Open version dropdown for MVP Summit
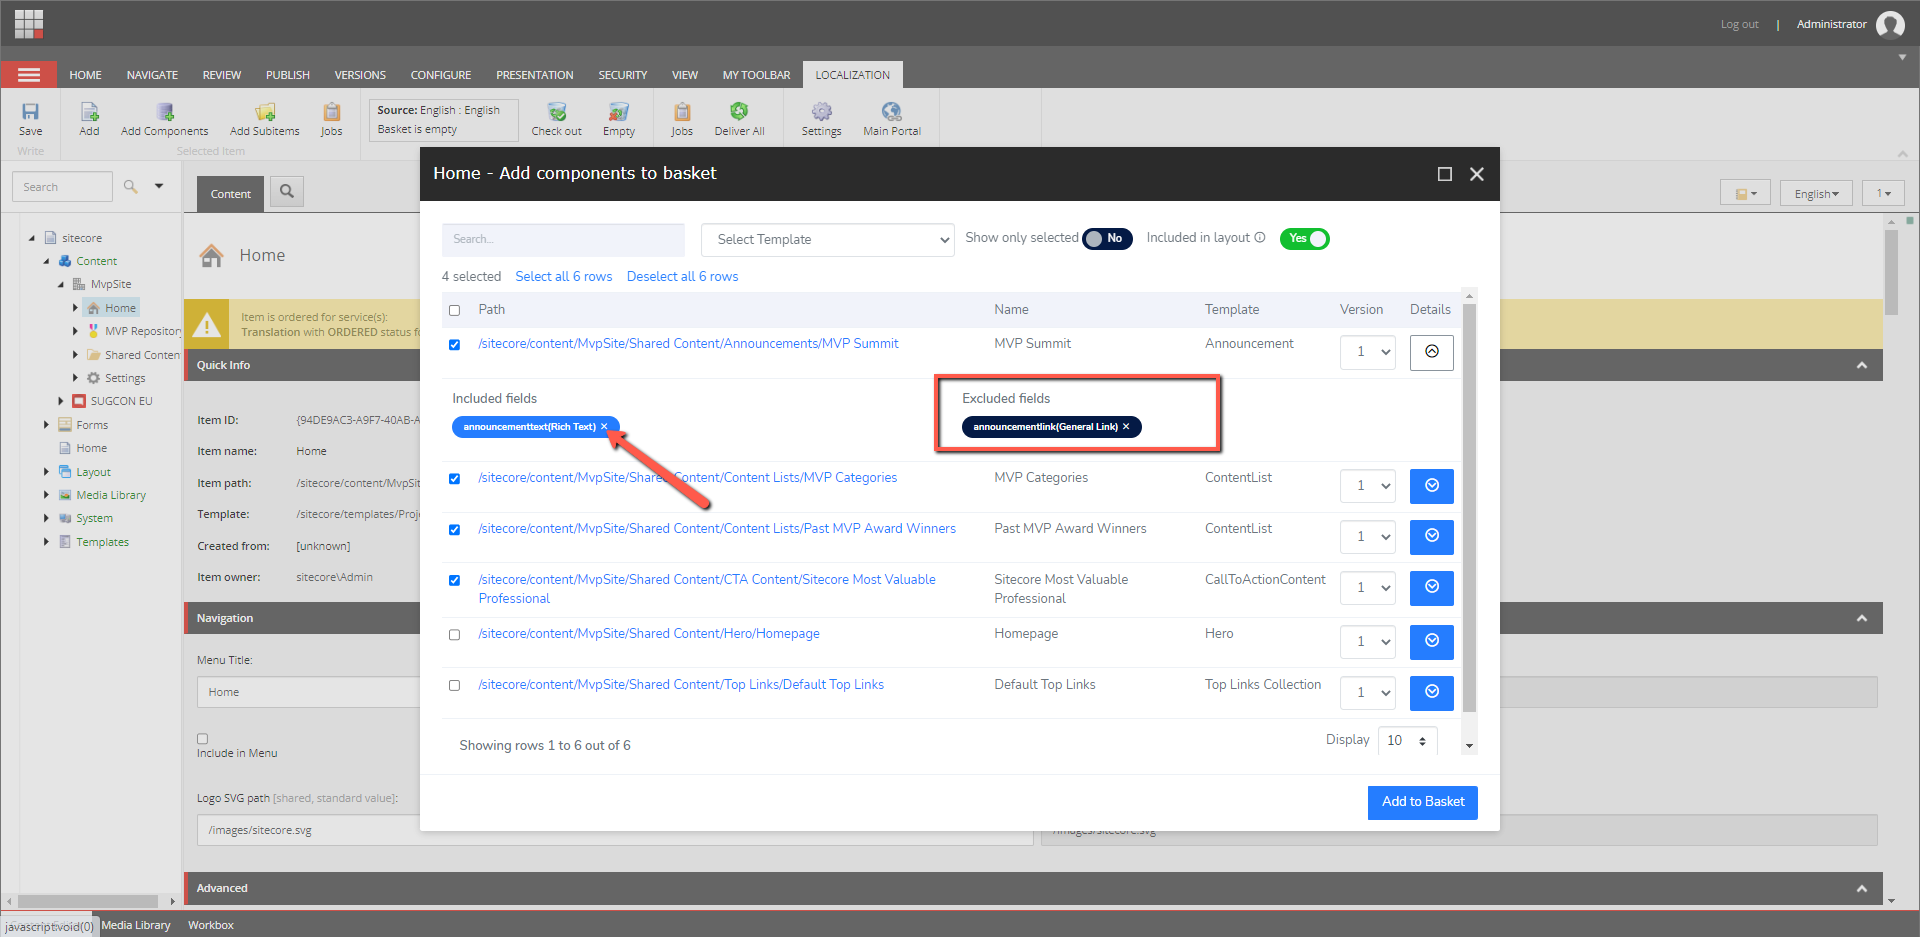This screenshot has width=1920, height=937. coord(1368,352)
